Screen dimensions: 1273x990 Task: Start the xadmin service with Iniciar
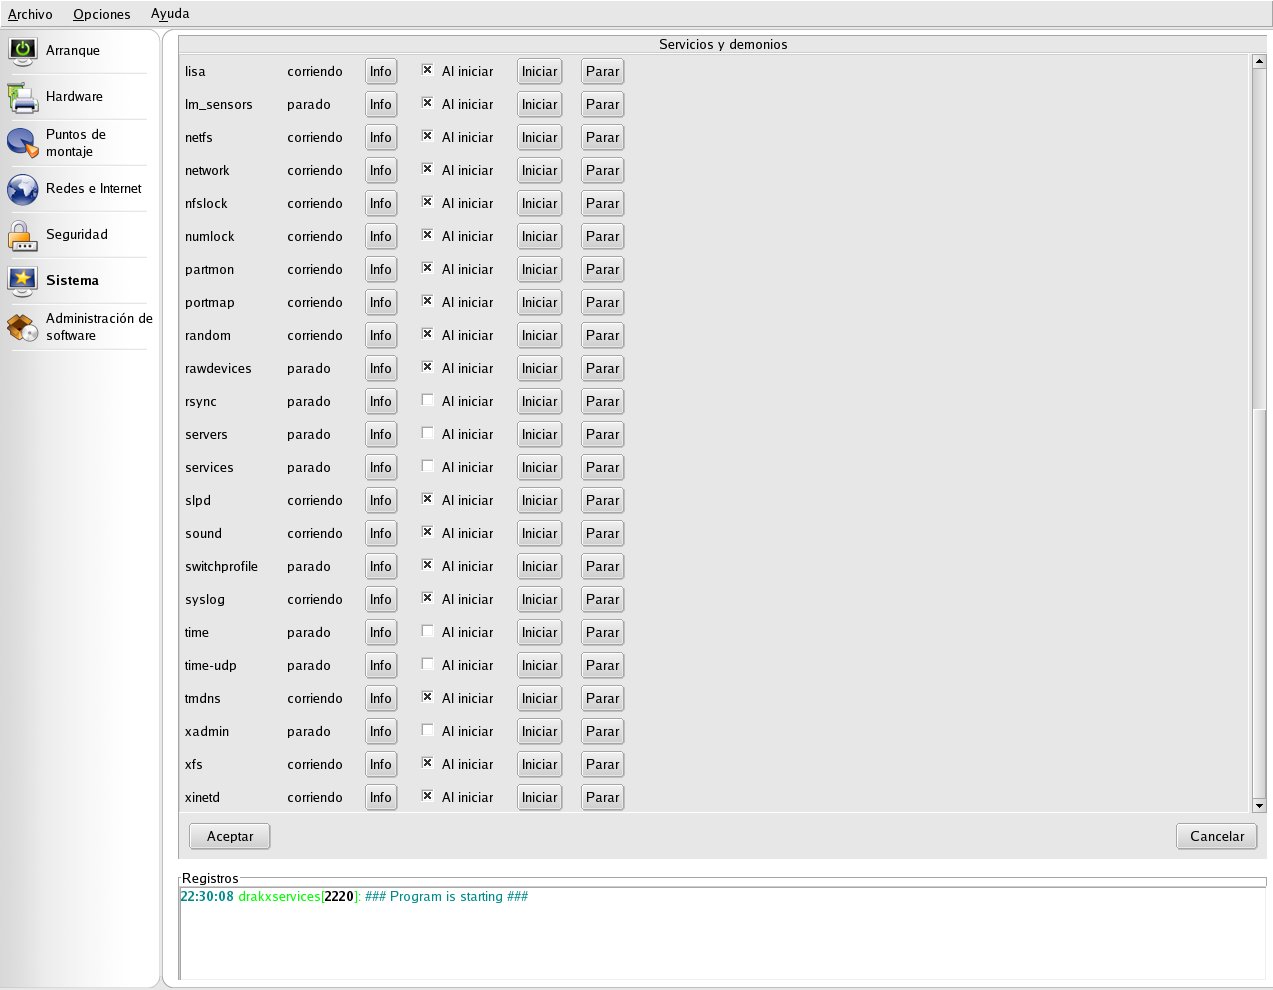click(x=539, y=731)
